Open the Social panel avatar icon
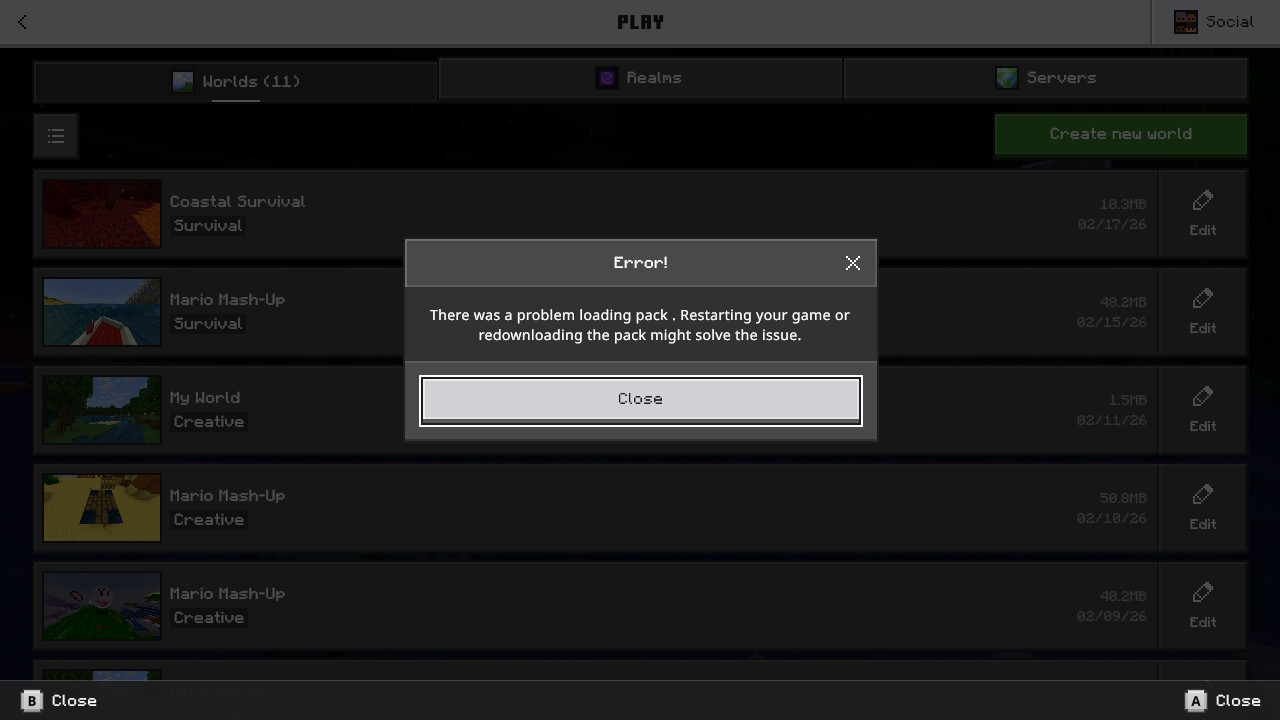This screenshot has width=1280, height=720. (1186, 22)
